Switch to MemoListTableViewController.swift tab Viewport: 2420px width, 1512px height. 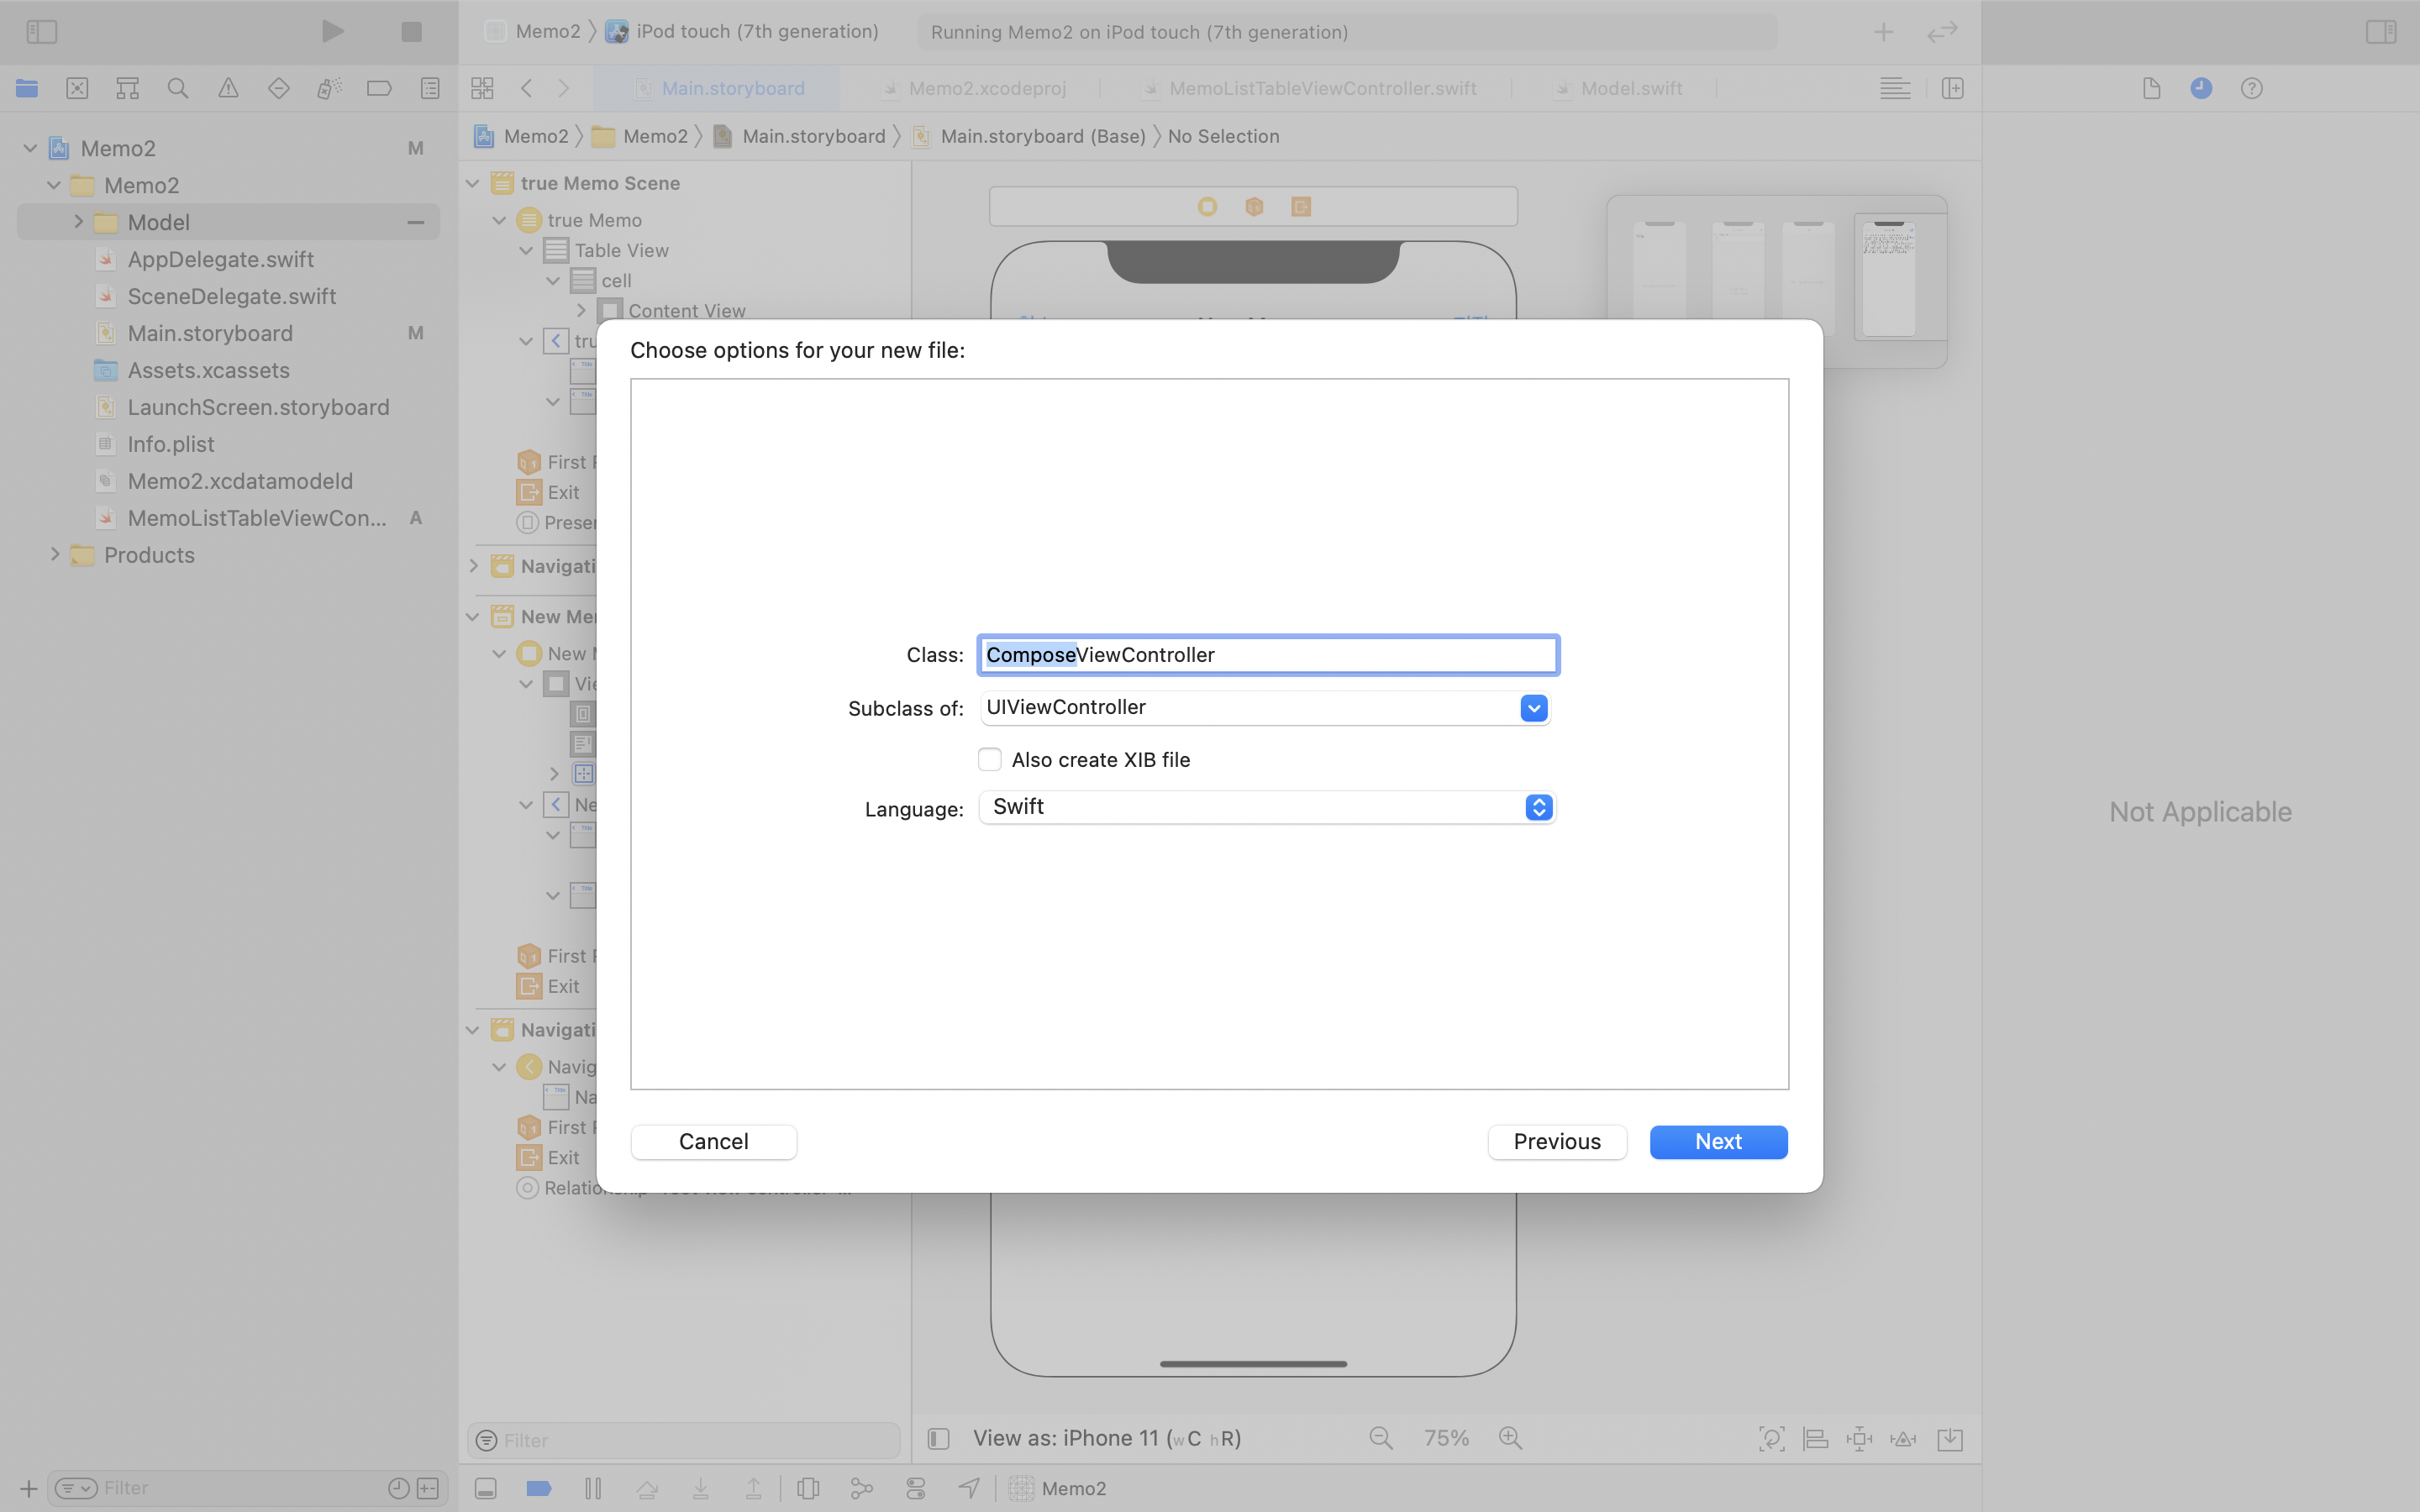[x=1321, y=88]
